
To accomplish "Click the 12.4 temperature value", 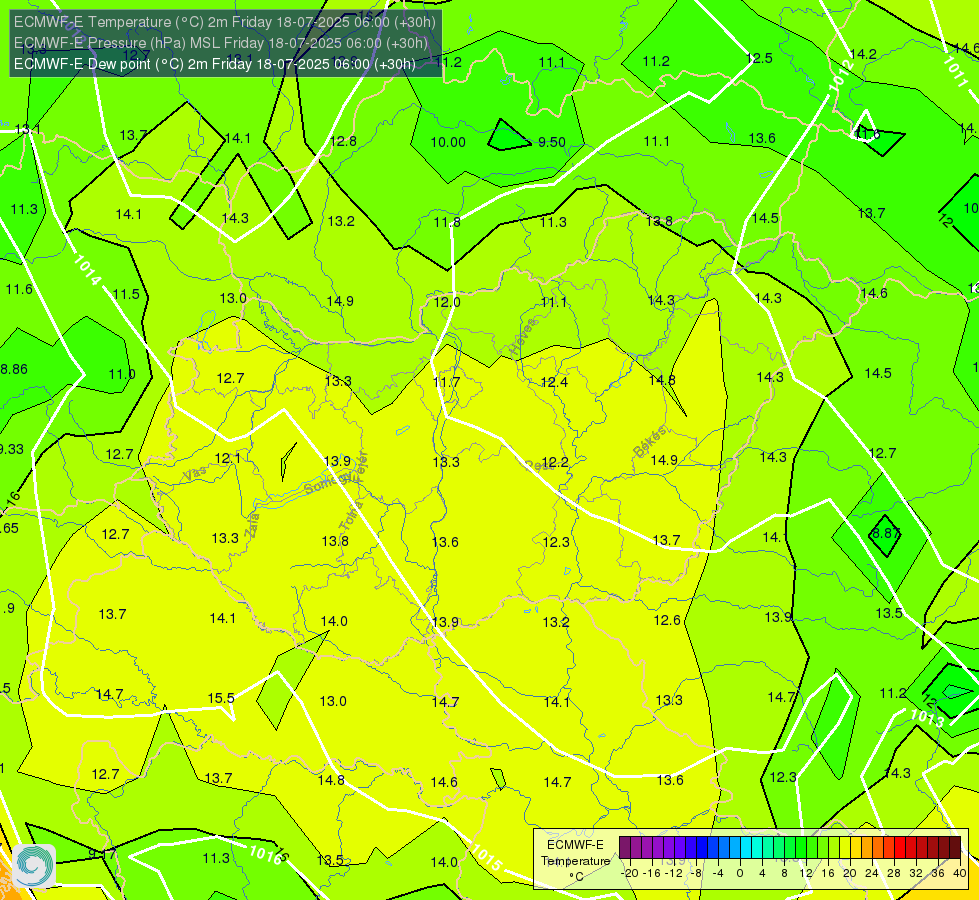I will point(554,382).
